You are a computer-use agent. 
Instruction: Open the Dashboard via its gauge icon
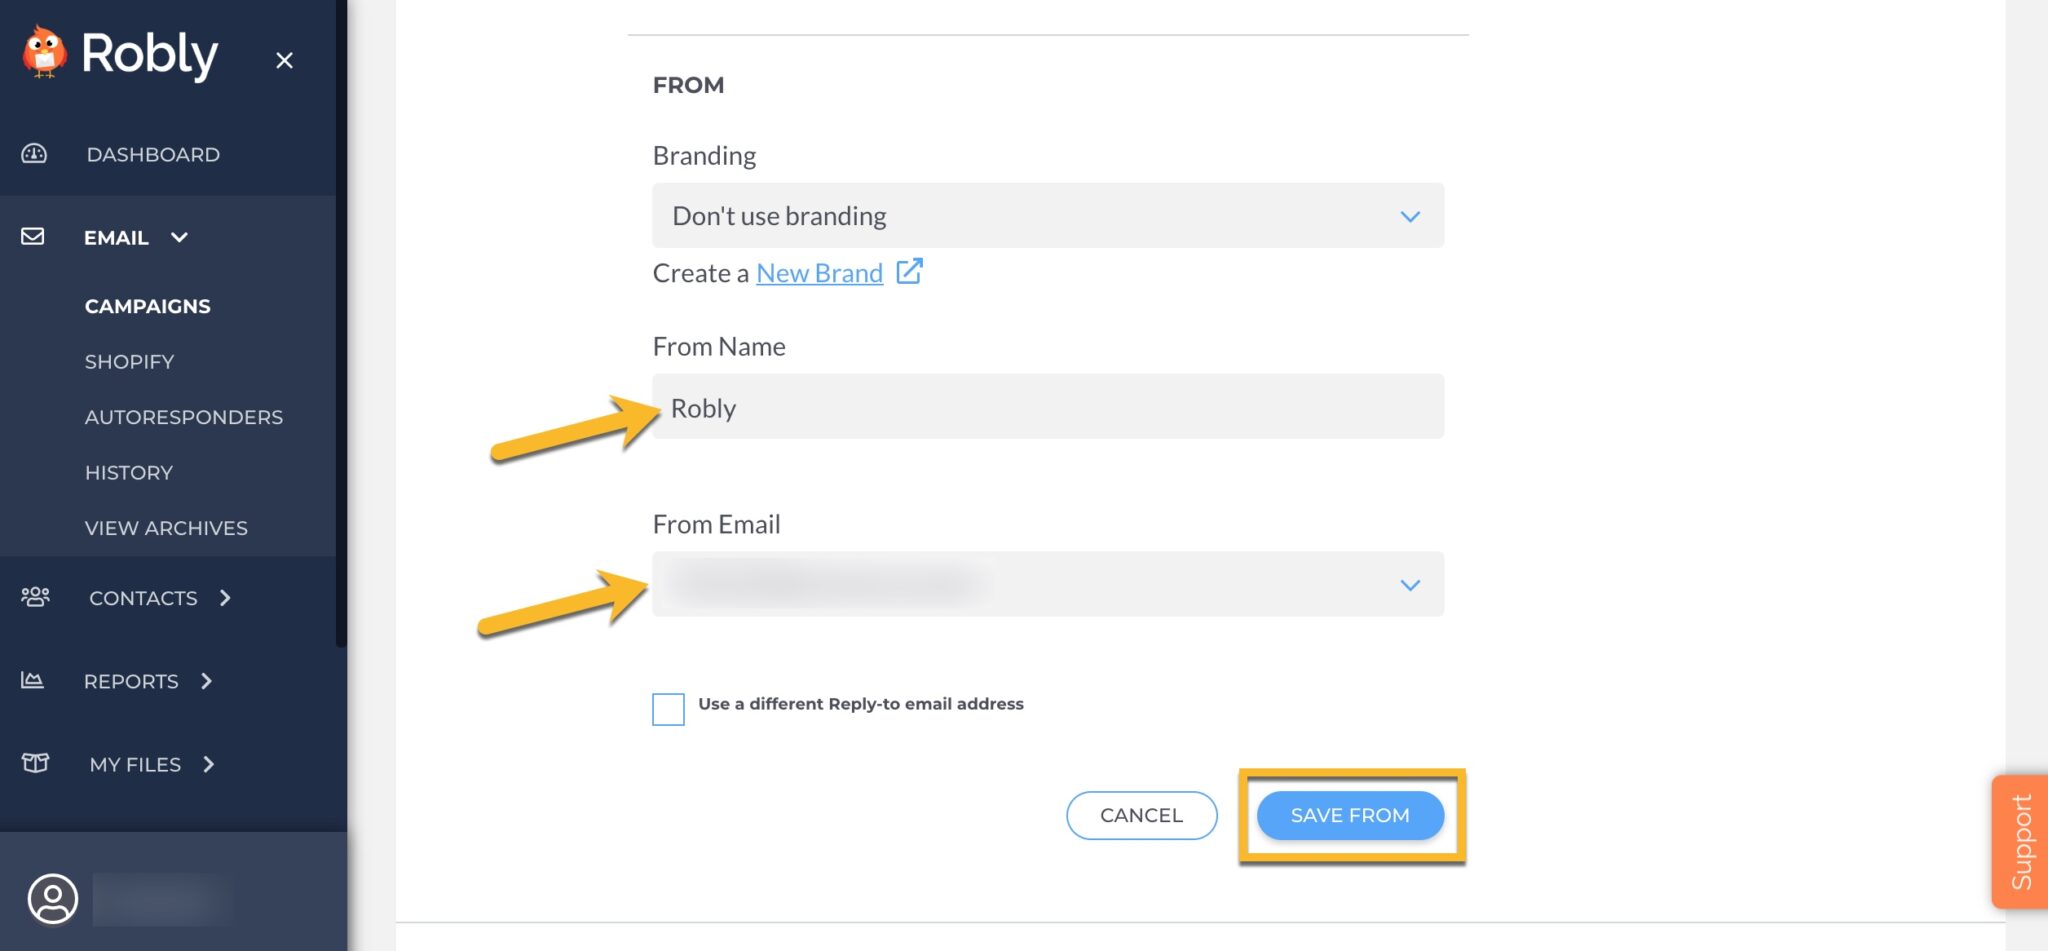[x=33, y=153]
